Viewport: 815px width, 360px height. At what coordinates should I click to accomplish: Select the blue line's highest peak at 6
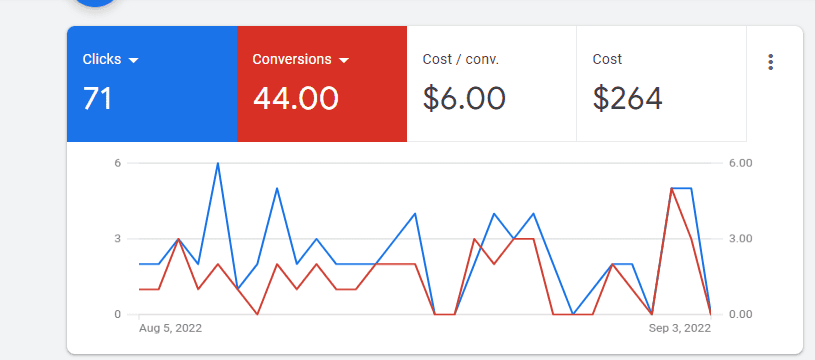(x=218, y=163)
